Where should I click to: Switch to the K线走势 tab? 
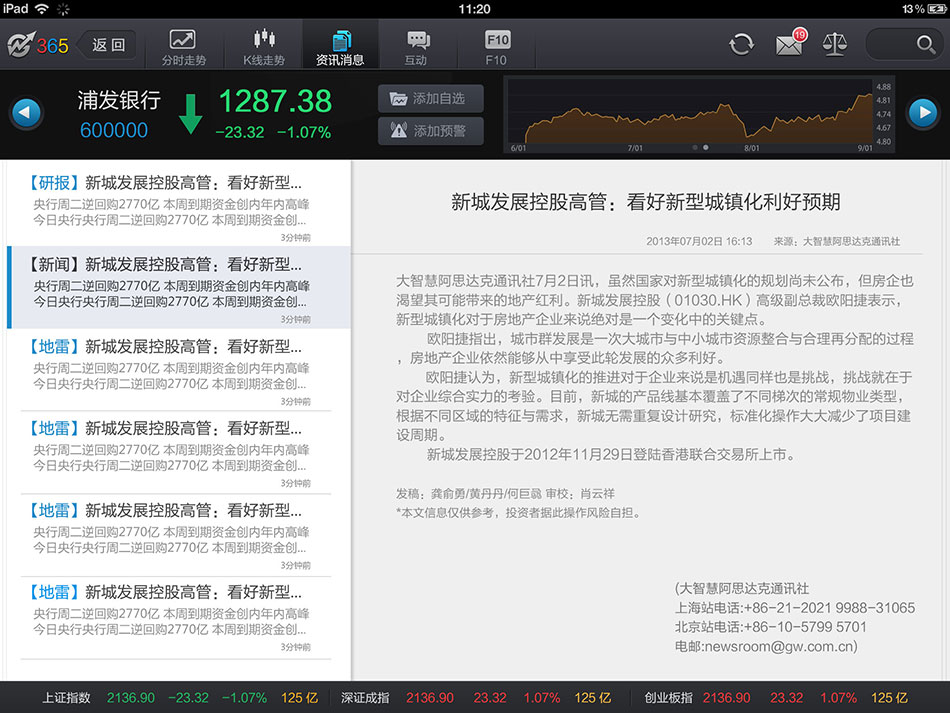pyautogui.click(x=263, y=46)
